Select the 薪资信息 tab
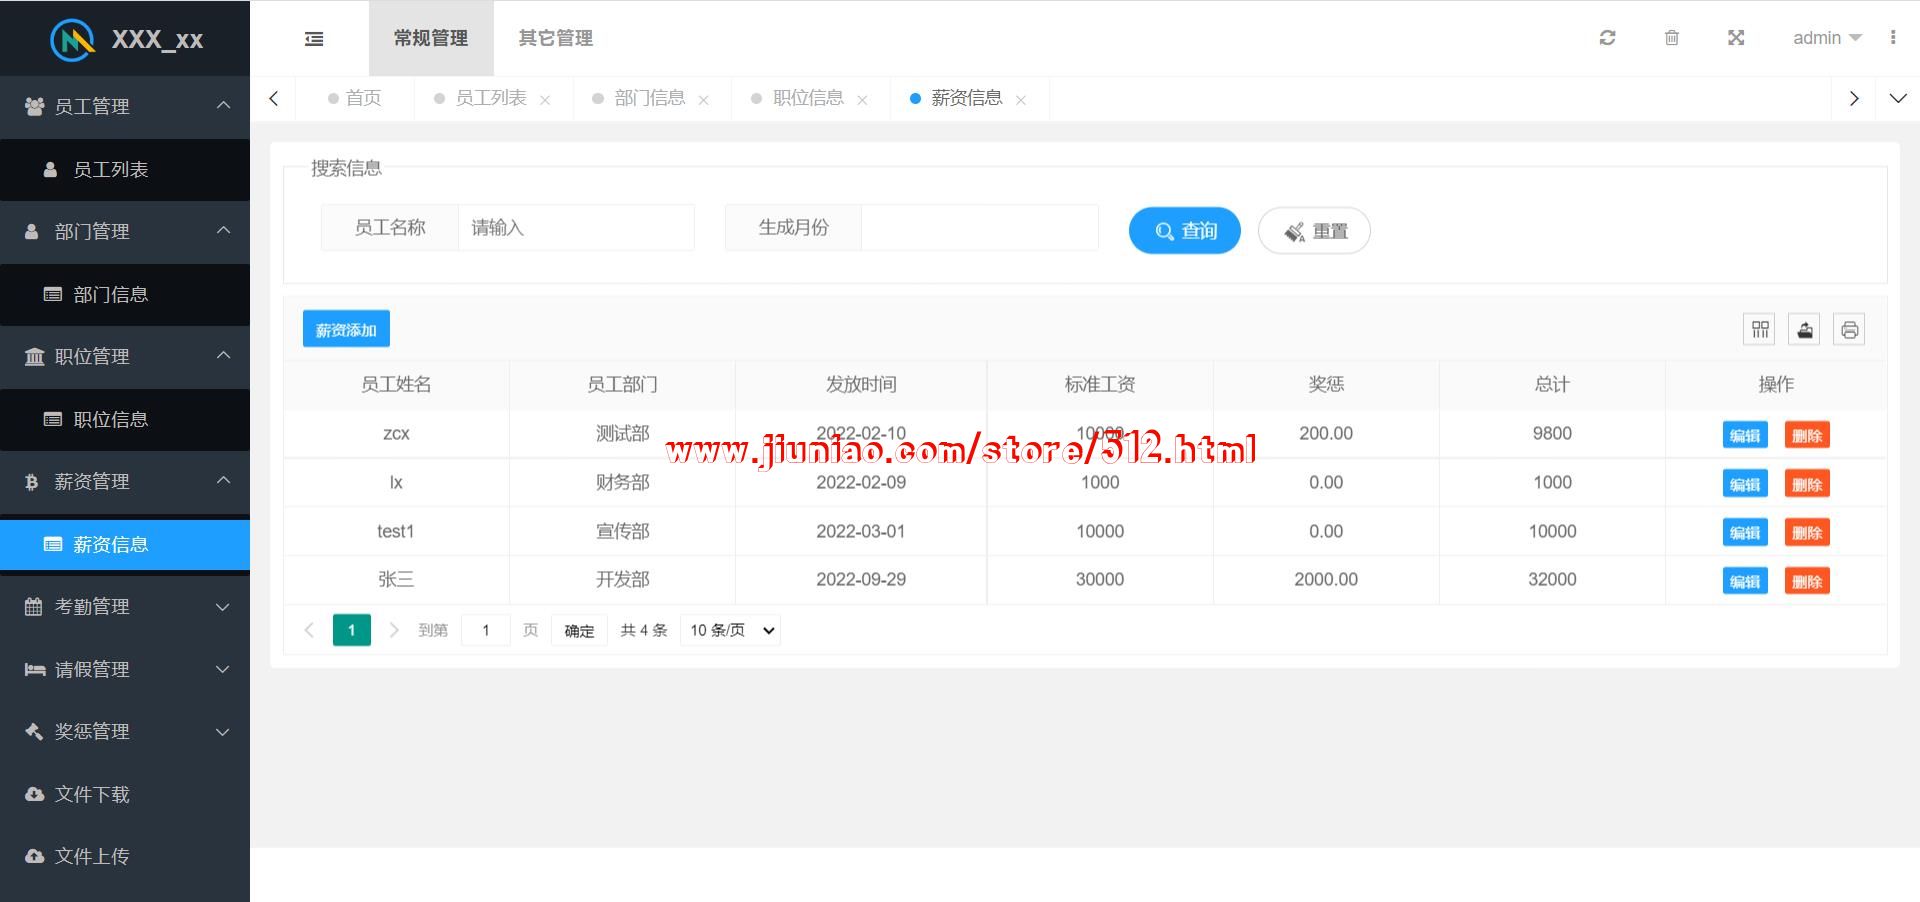The width and height of the screenshot is (1920, 902). tap(966, 98)
